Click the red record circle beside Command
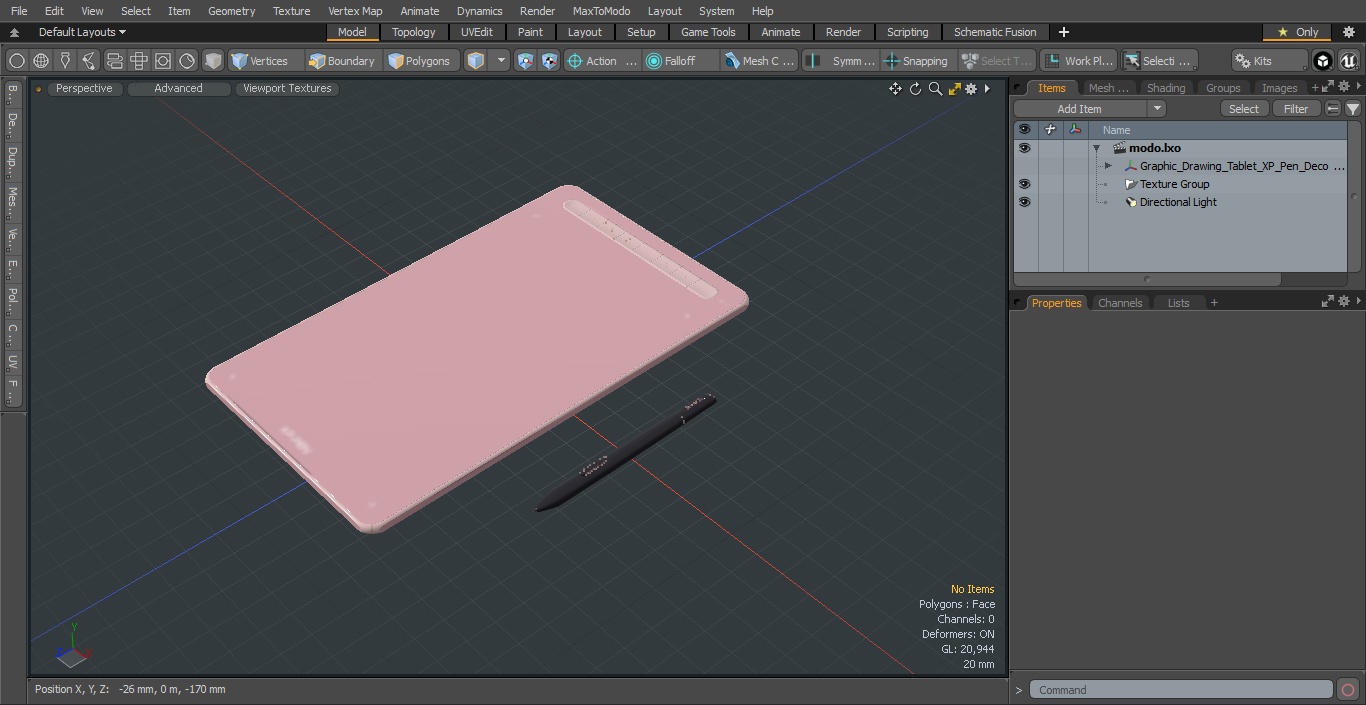This screenshot has width=1366, height=705. tap(1348, 690)
